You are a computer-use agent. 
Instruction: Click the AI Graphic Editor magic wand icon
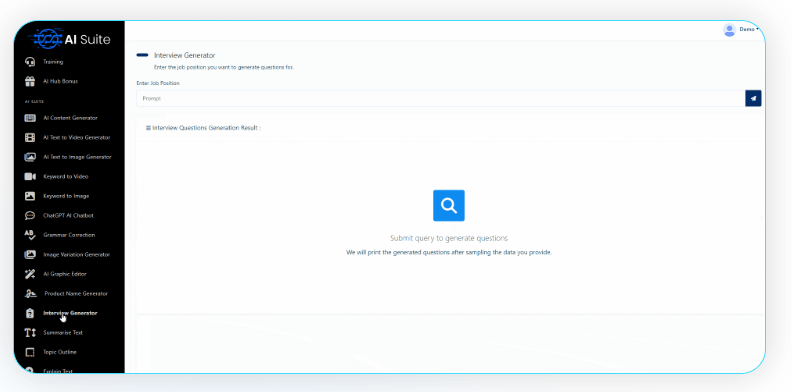(x=30, y=274)
